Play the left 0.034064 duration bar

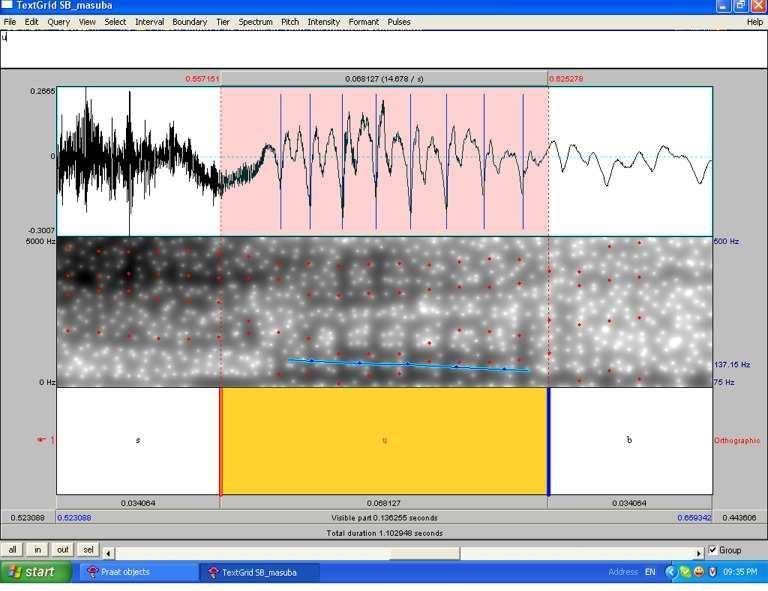click(138, 503)
